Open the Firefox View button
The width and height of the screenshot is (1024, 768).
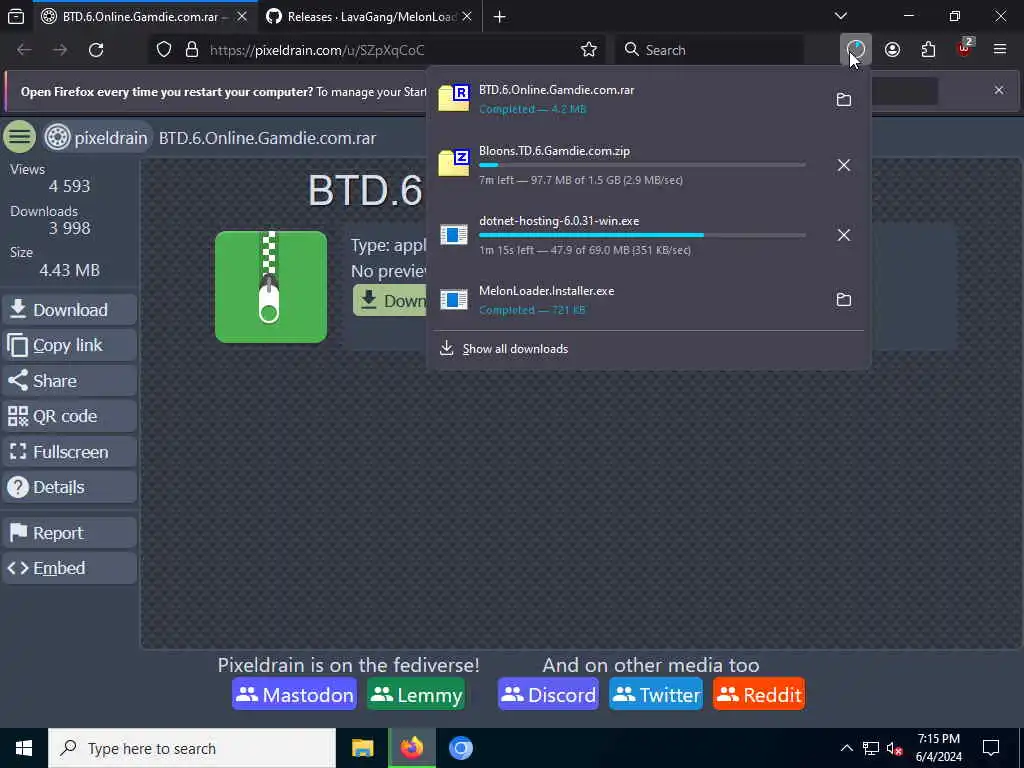click(x=16, y=16)
